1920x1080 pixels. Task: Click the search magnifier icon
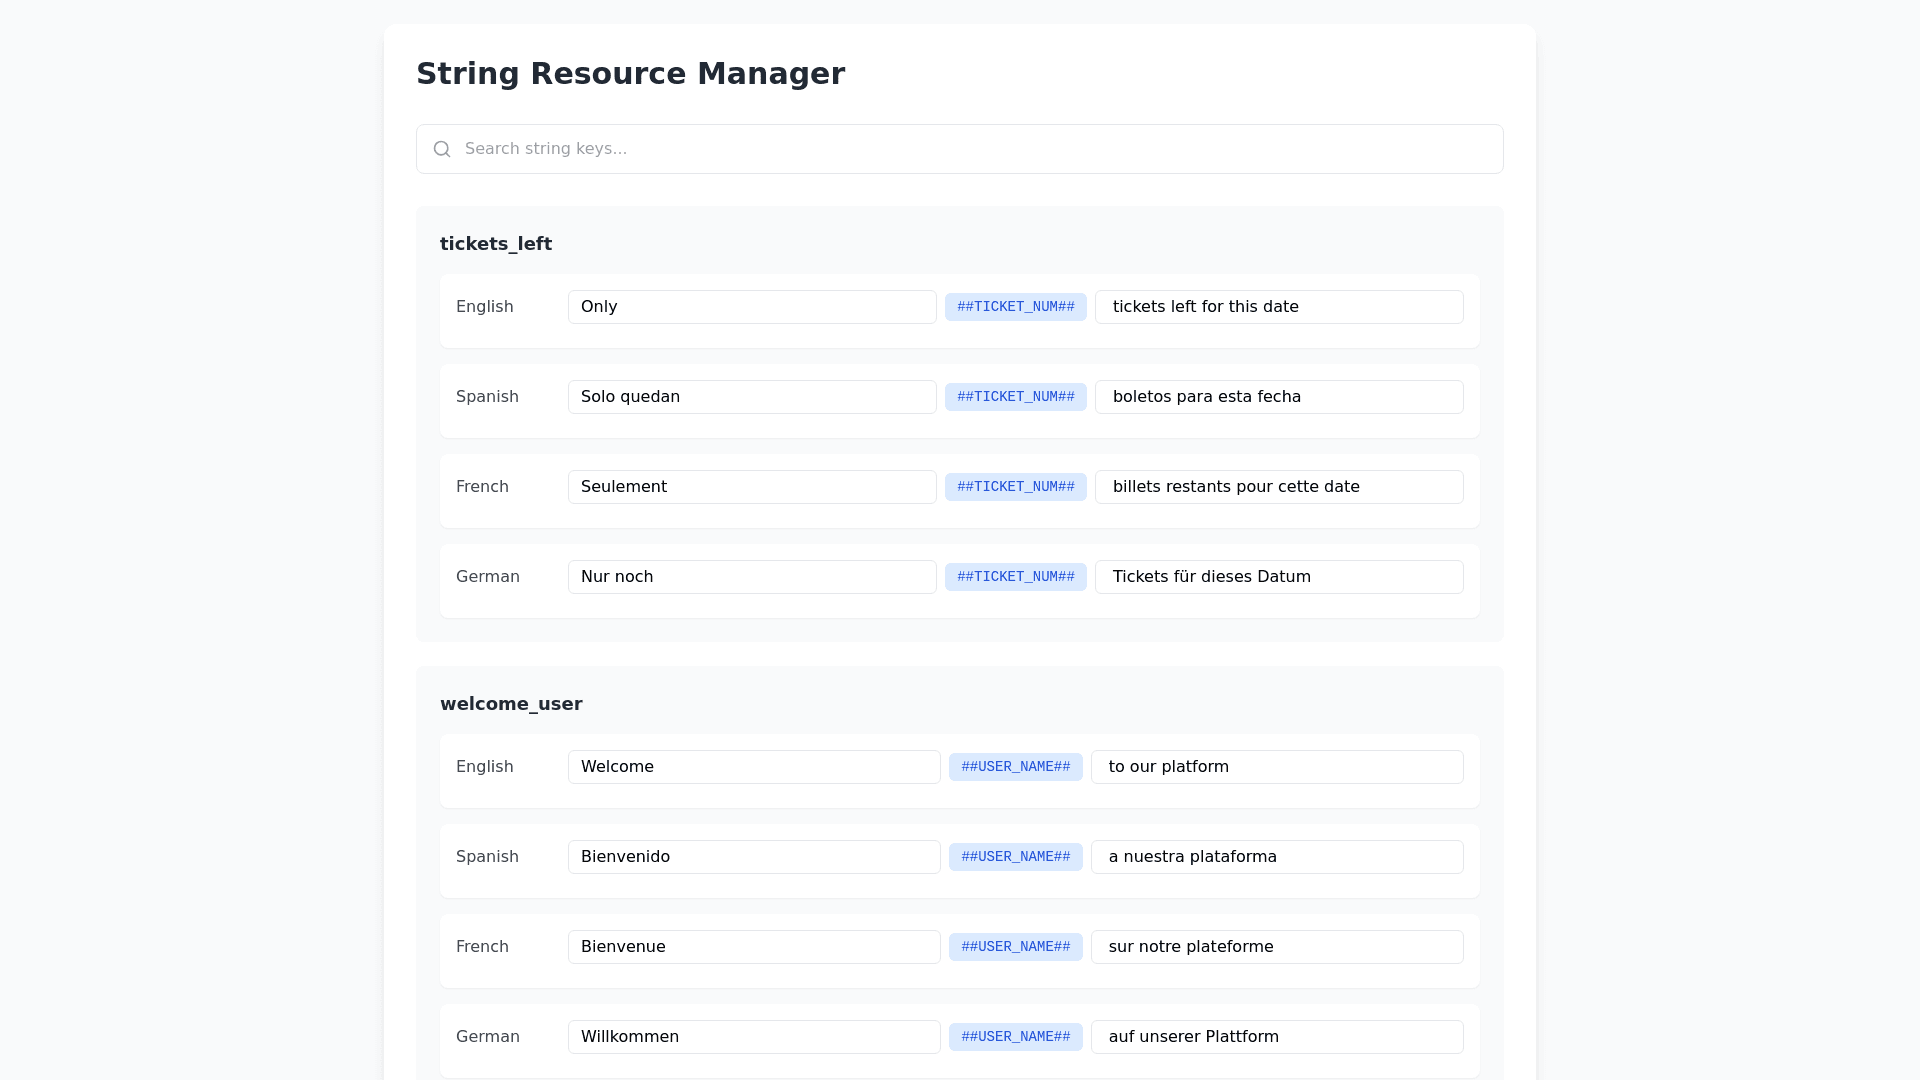point(442,149)
